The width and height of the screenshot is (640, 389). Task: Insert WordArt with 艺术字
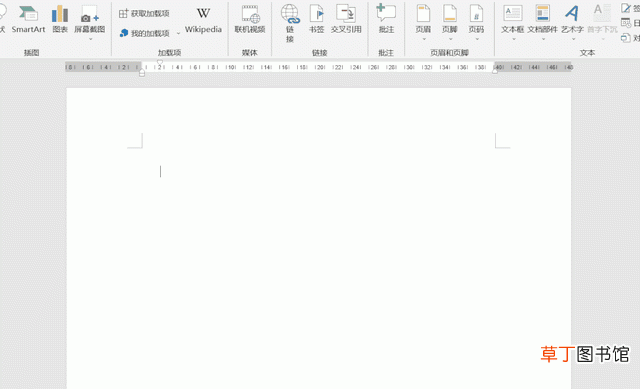coord(572,19)
